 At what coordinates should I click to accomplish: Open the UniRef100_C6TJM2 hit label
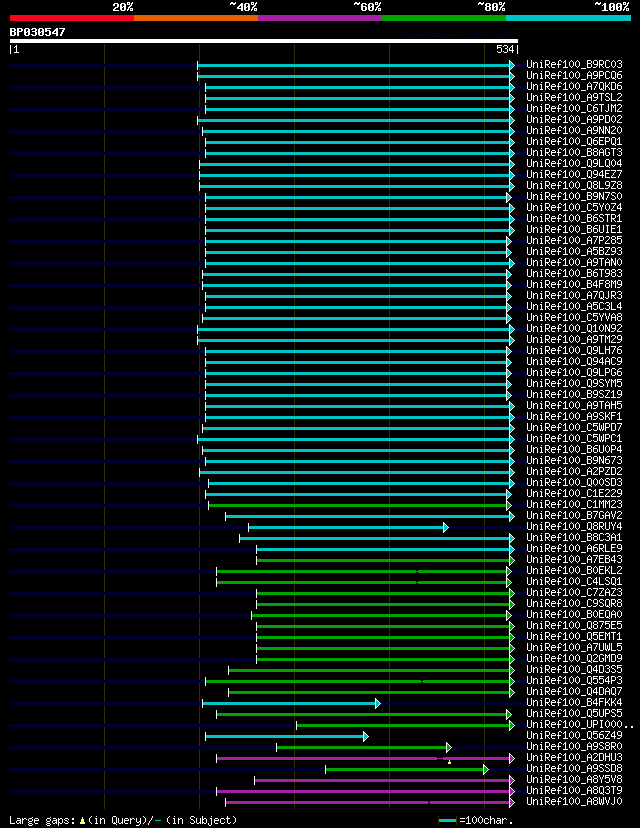pyautogui.click(x=574, y=108)
